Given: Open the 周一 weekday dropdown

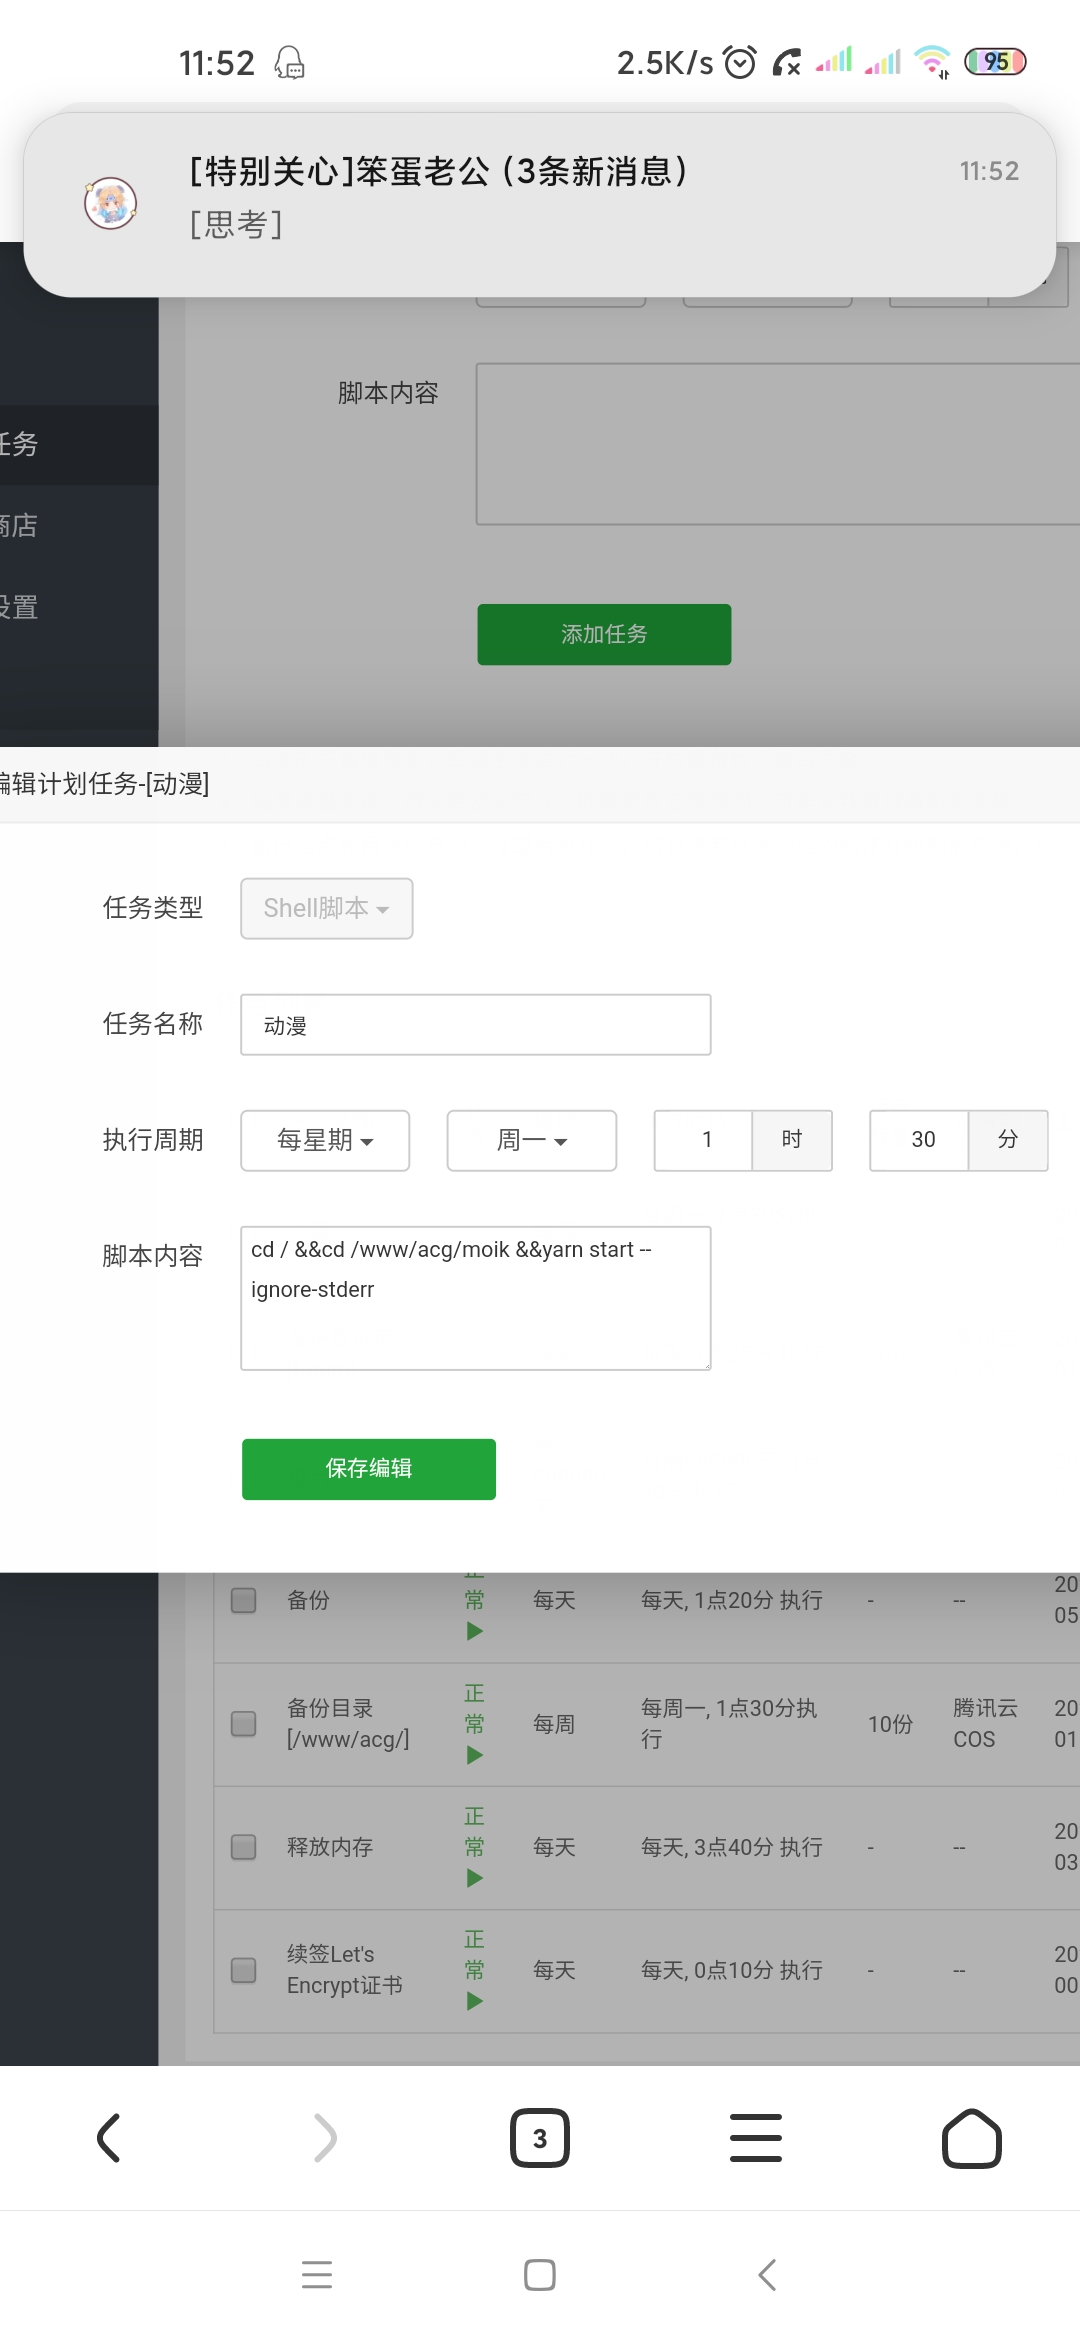Looking at the screenshot, I should coord(531,1140).
